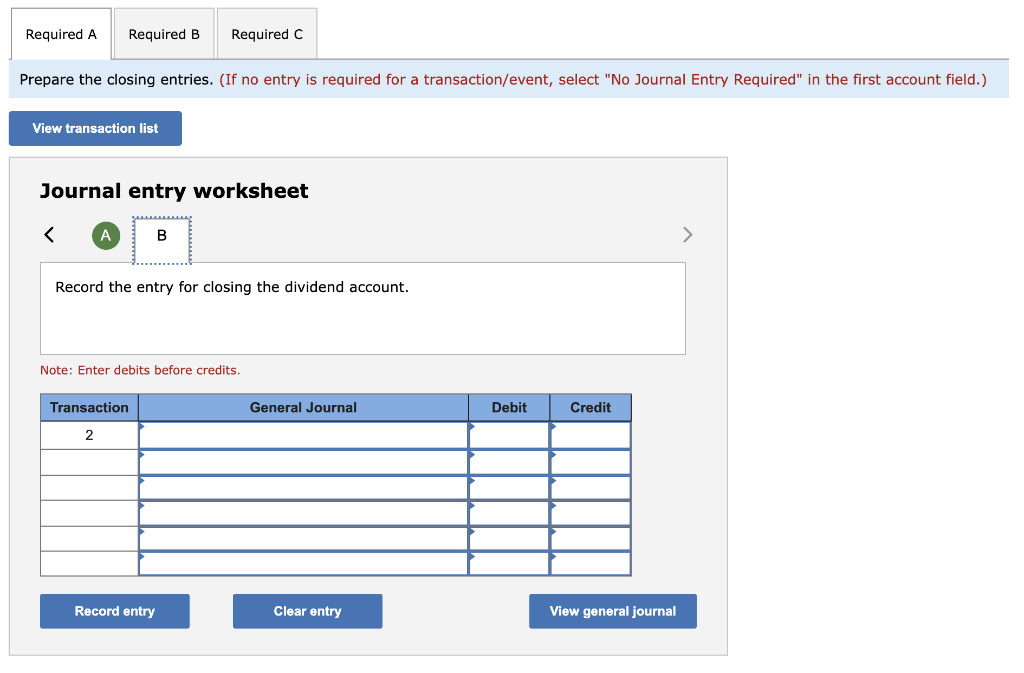Click the Journal entry worksheet heading
1024x673 pixels.
tap(174, 191)
